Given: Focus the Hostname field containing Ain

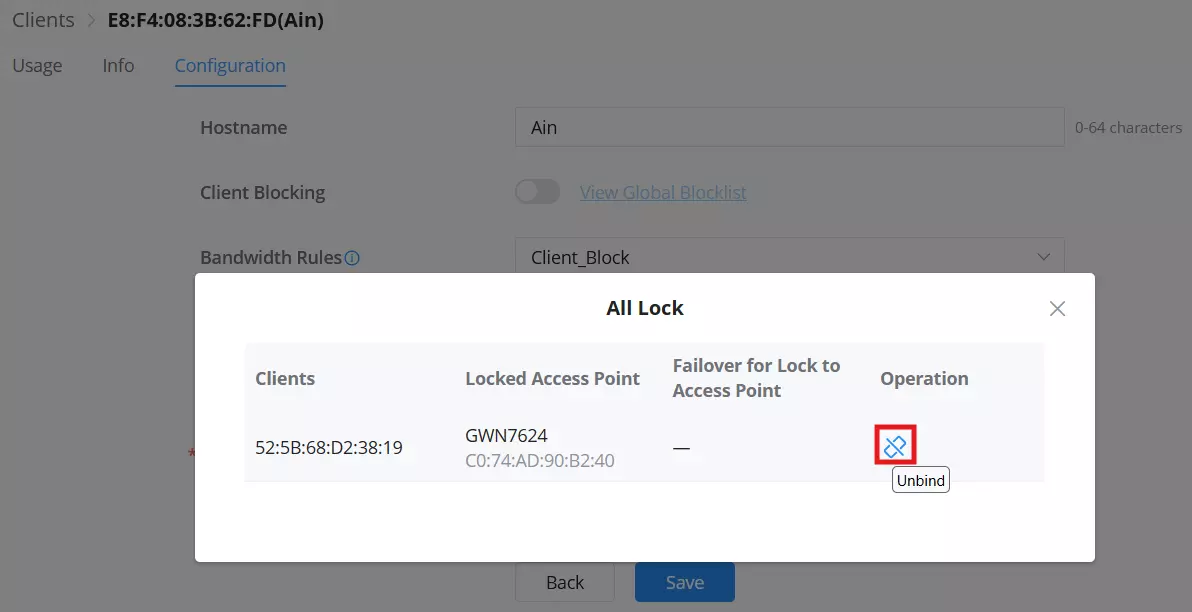Looking at the screenshot, I should (x=789, y=127).
